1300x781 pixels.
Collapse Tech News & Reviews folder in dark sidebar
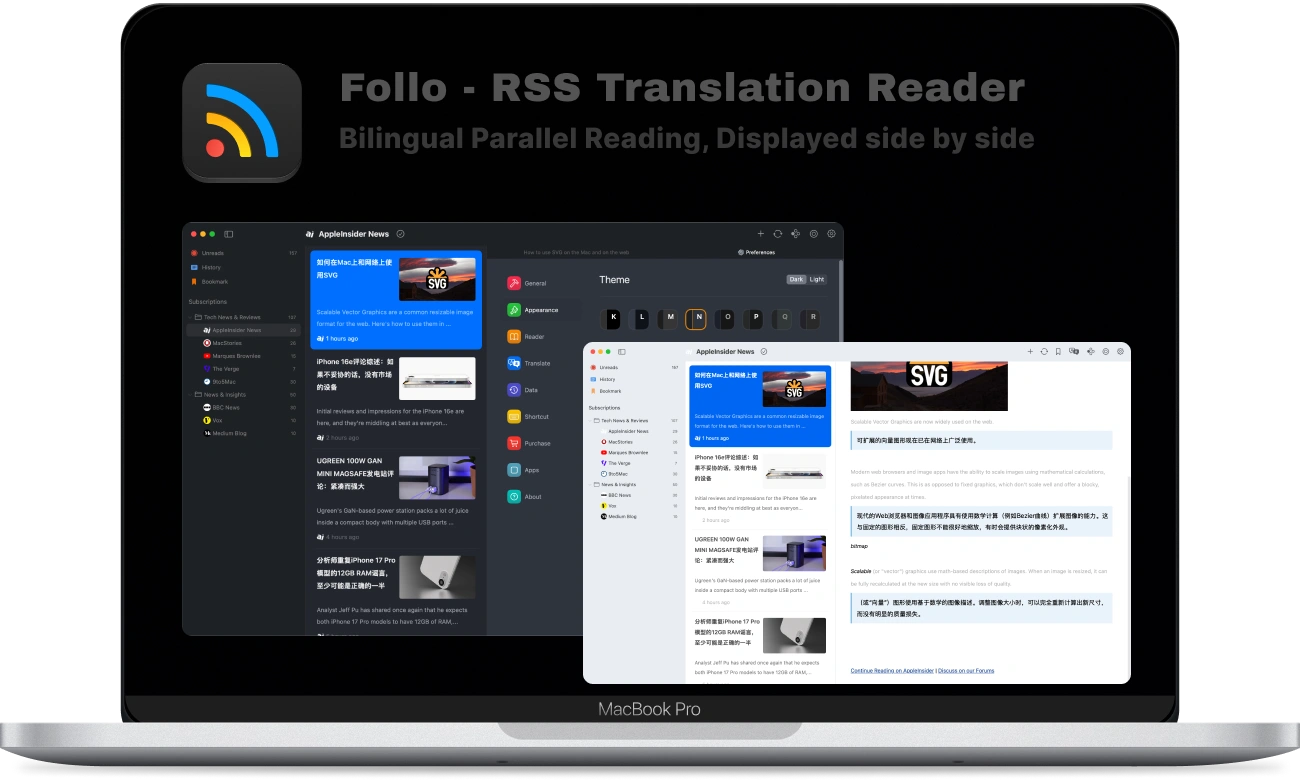coord(190,317)
